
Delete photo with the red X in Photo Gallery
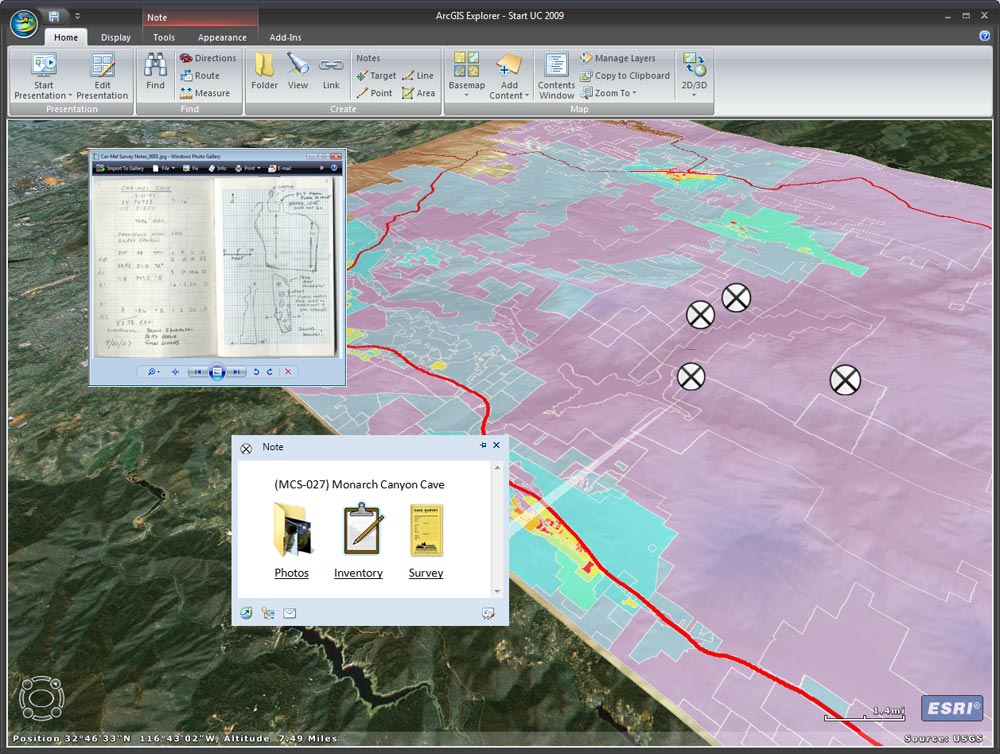coord(288,372)
